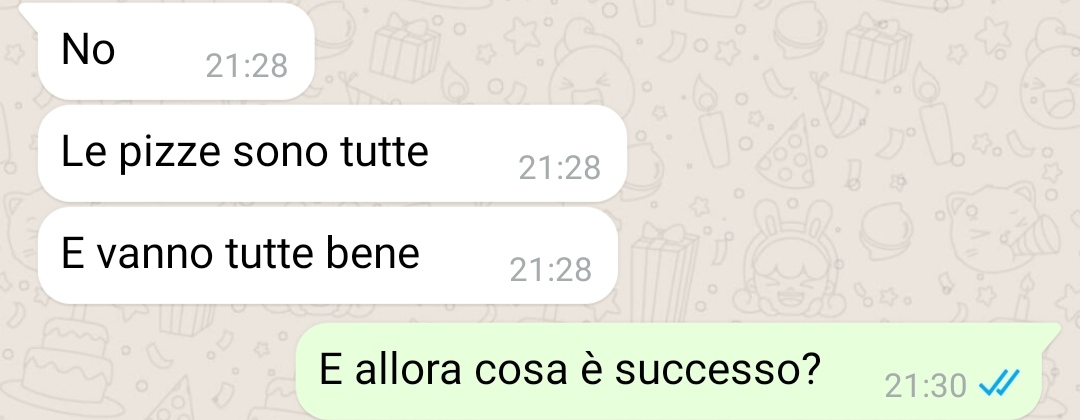Image resolution: width=1080 pixels, height=420 pixels.
Task: Click the gift box doodle beside the "No" bubble
Action: [x=402, y=48]
